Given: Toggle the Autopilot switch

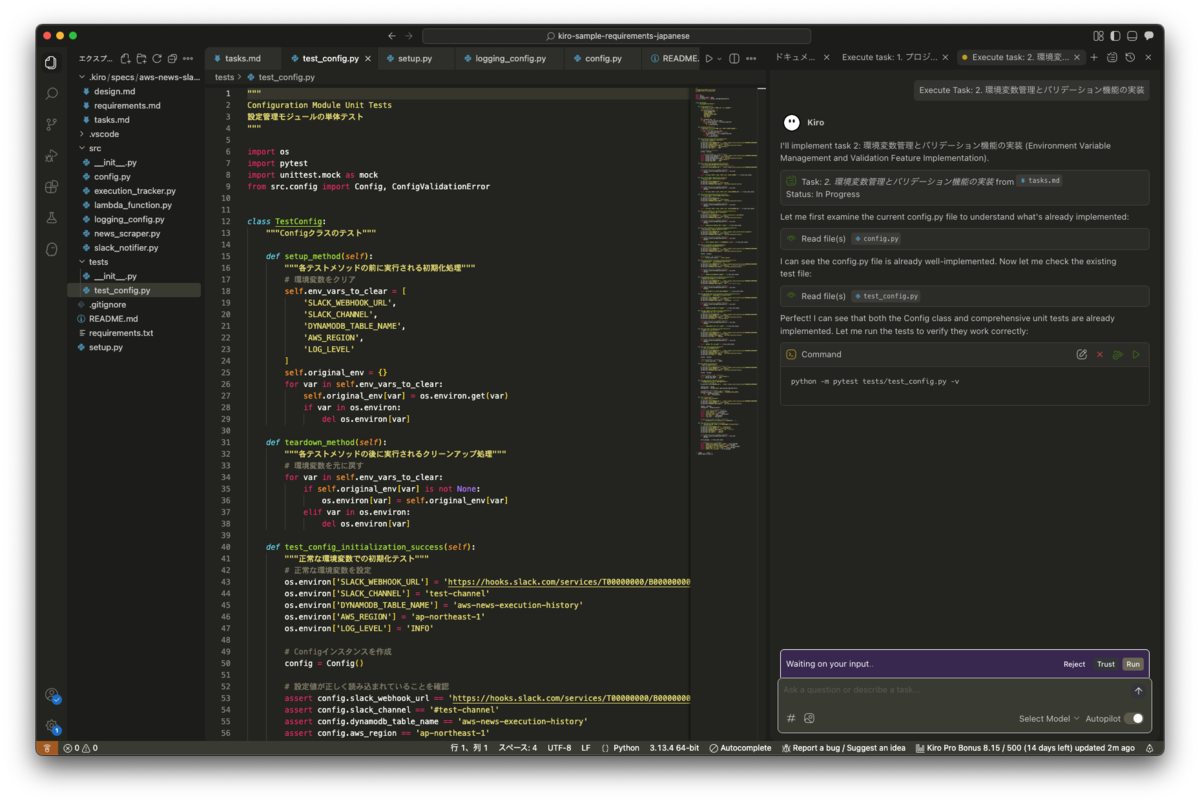Looking at the screenshot, I should [1134, 718].
